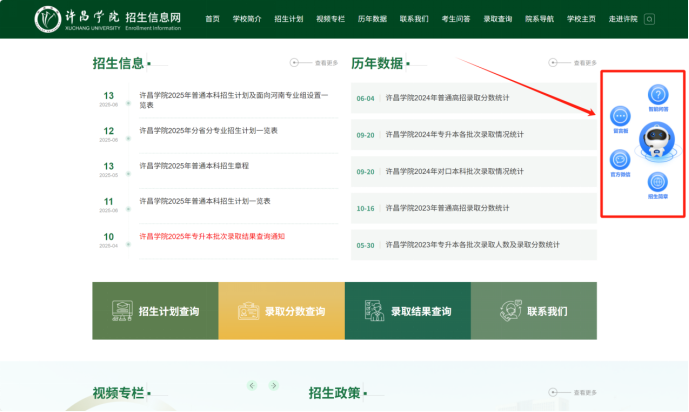689x412 pixels.
Task: Click the 录取结果查询 button
Action: tap(408, 311)
